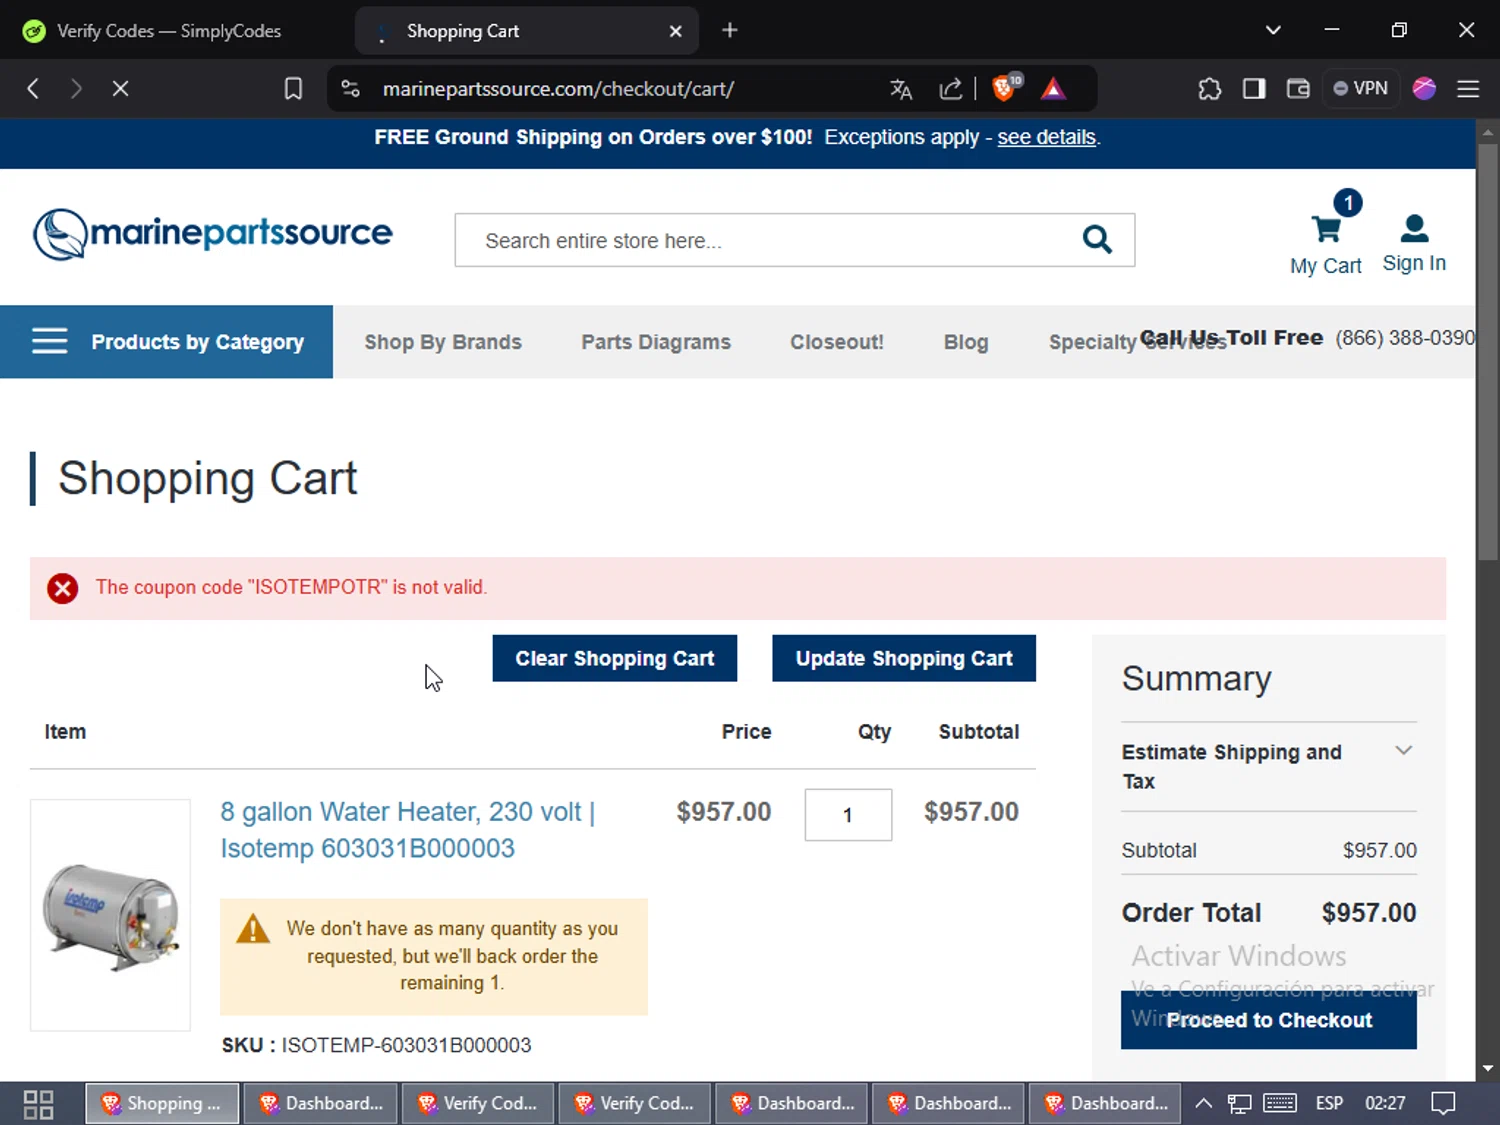Click scrollbar down arrow
This screenshot has height=1125, width=1500.
point(1488,1068)
